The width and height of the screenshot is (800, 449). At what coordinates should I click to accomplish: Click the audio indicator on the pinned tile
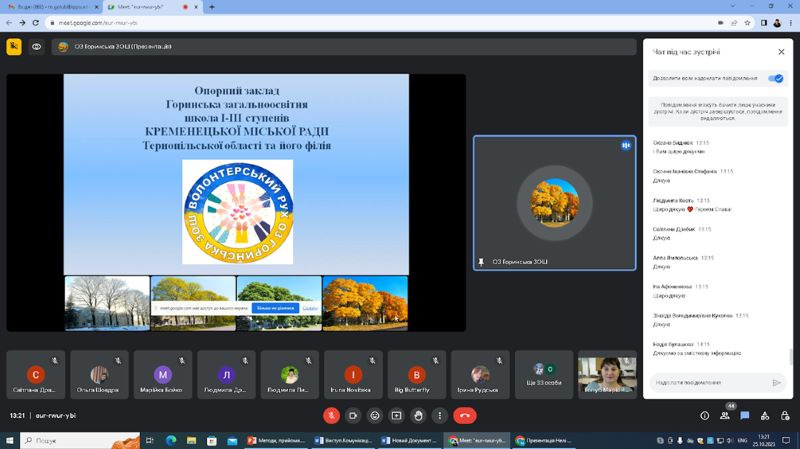(x=626, y=145)
